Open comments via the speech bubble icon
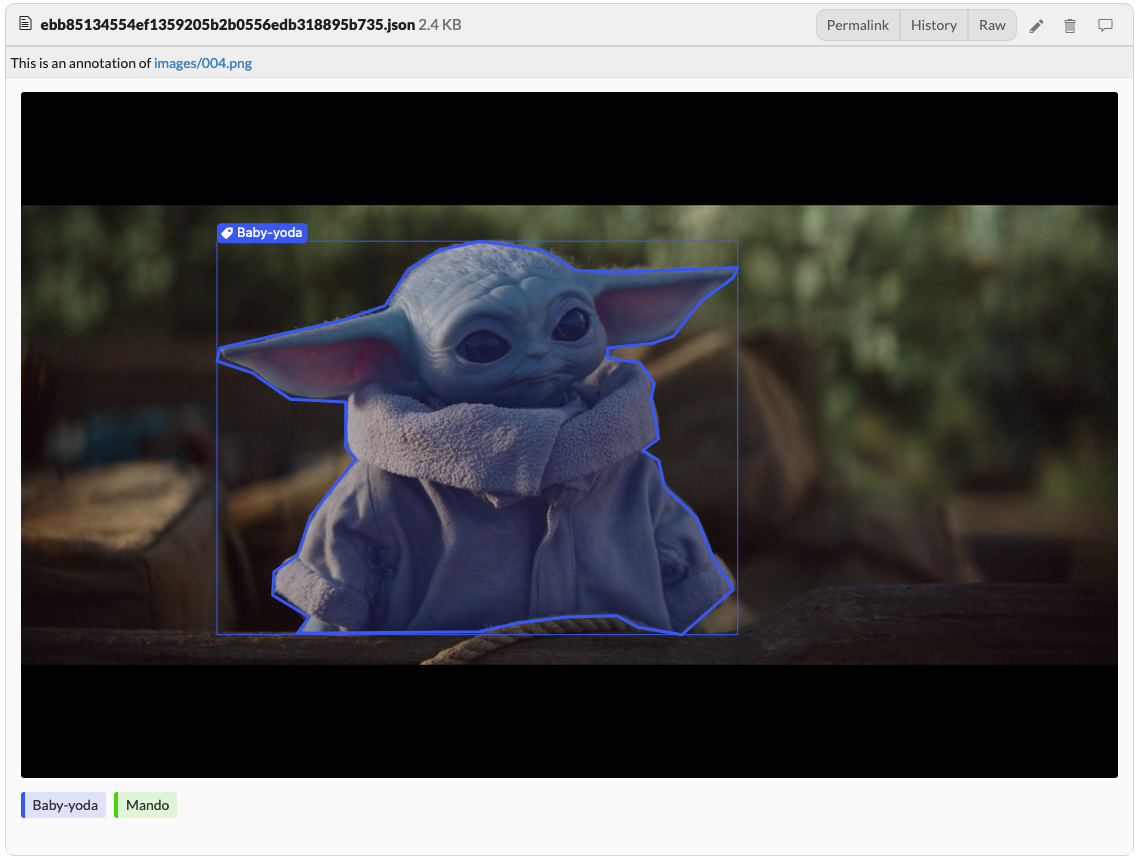The image size is (1139, 861). (x=1105, y=25)
